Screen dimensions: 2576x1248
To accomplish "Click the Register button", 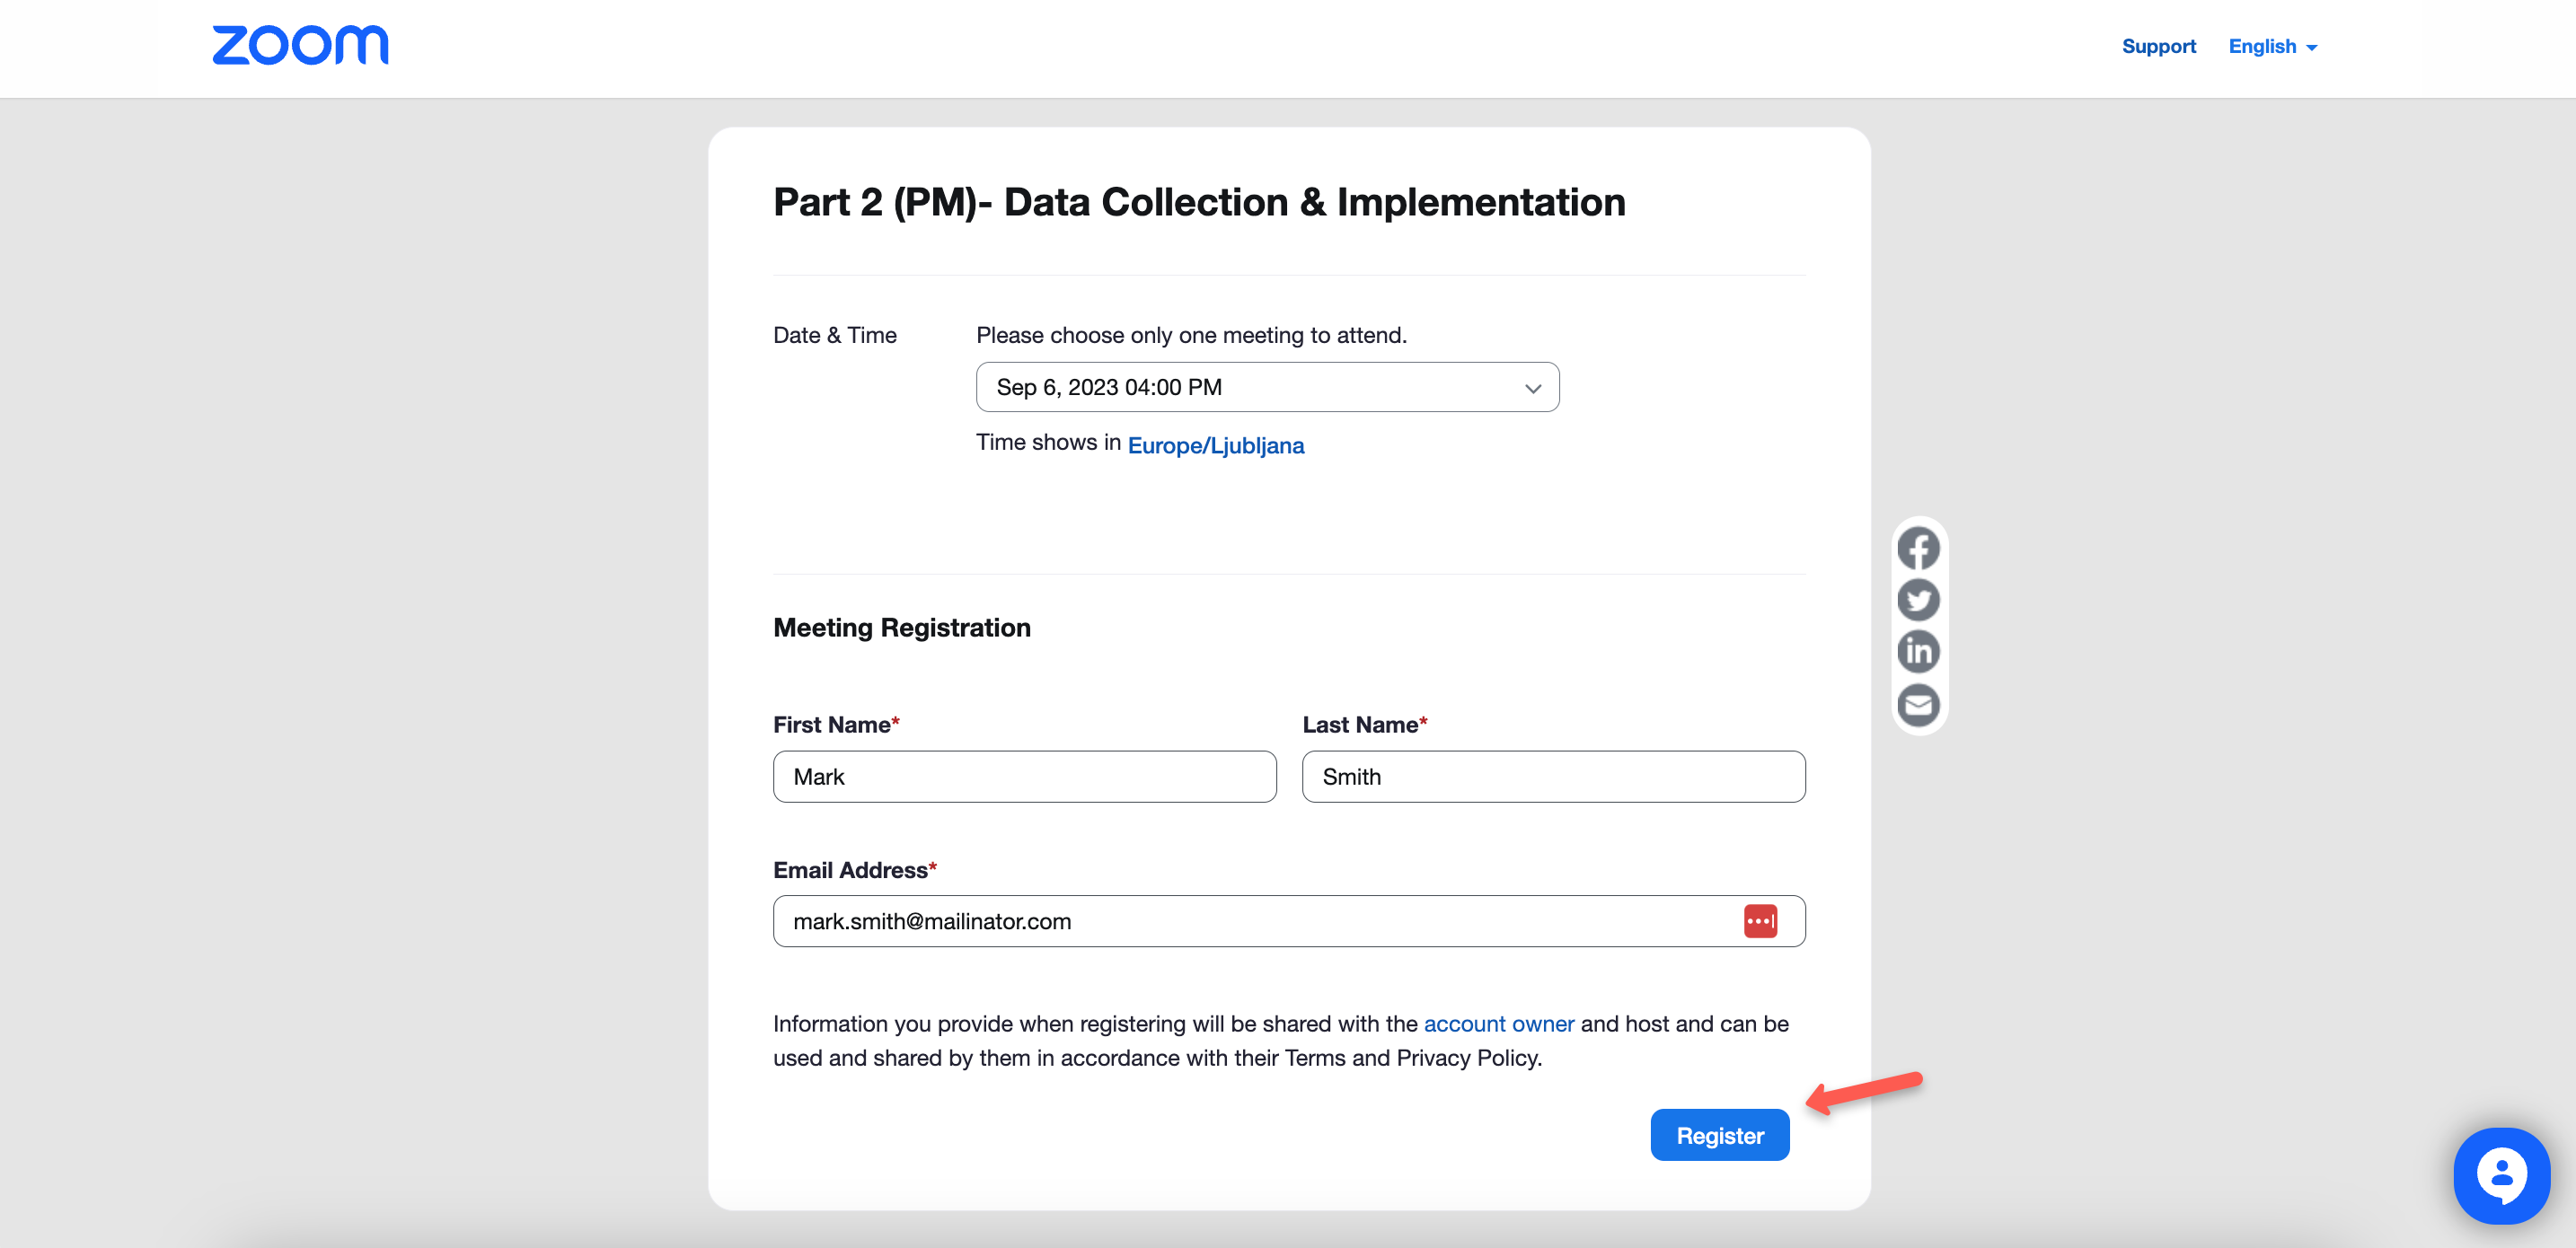I will pyautogui.click(x=1719, y=1135).
